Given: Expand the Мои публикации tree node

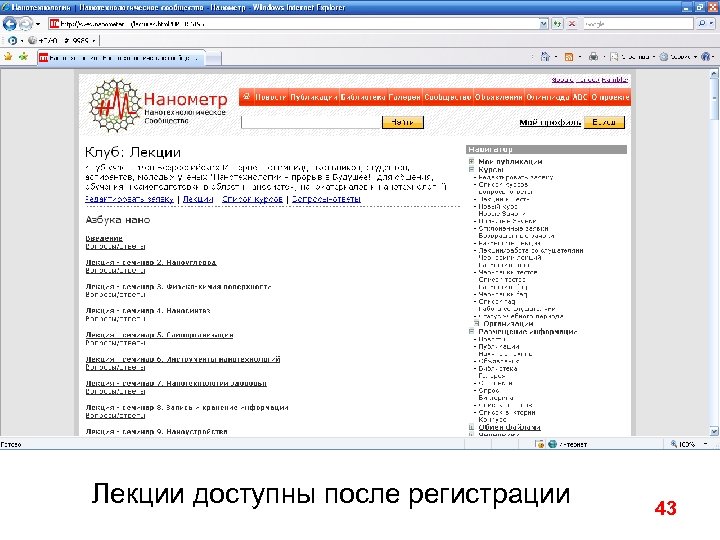Looking at the screenshot, I should pos(471,161).
